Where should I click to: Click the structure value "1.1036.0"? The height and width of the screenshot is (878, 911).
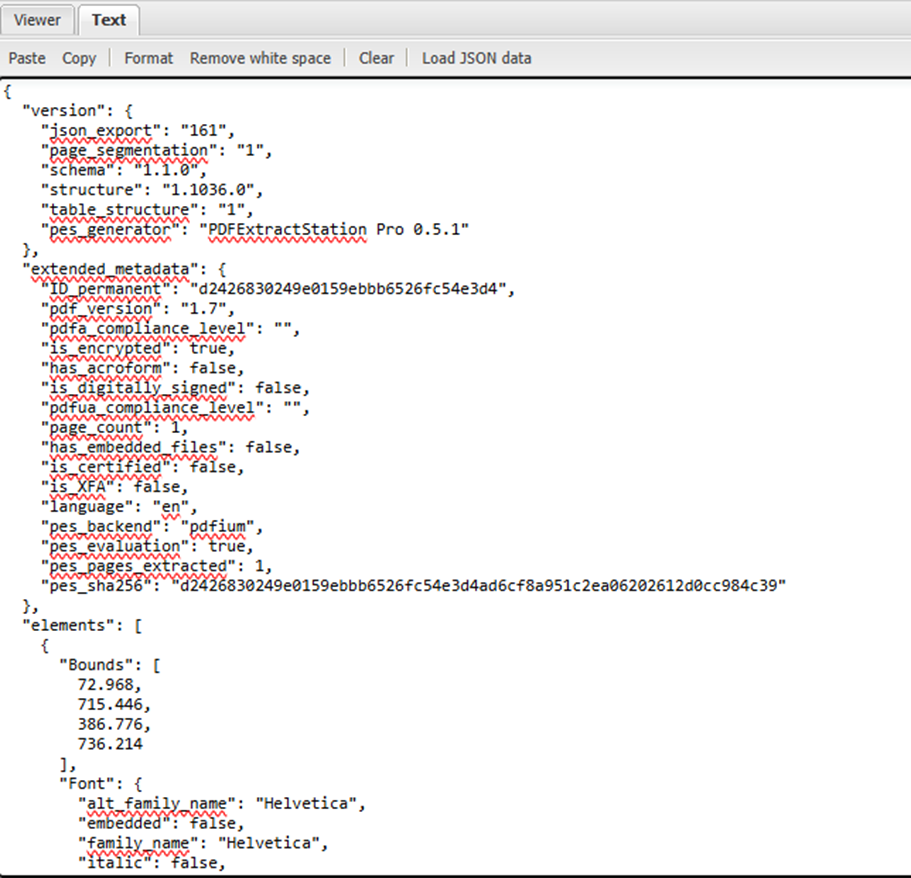[208, 190]
